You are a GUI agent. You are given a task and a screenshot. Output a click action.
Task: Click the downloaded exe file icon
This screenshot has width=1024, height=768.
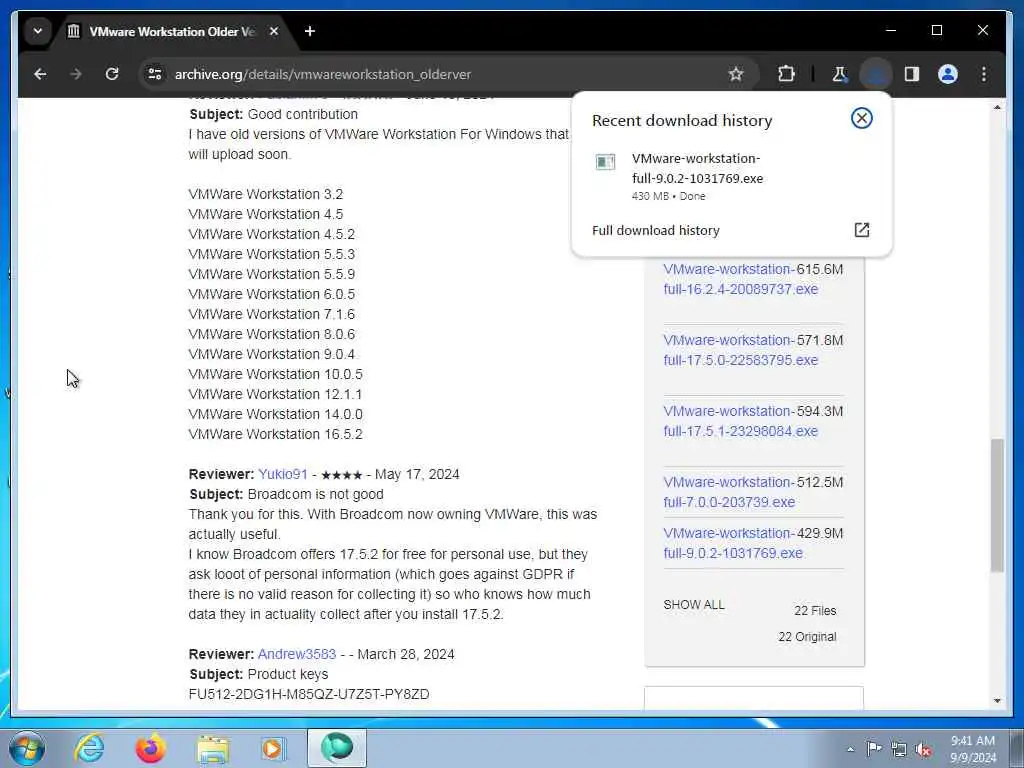click(x=605, y=162)
